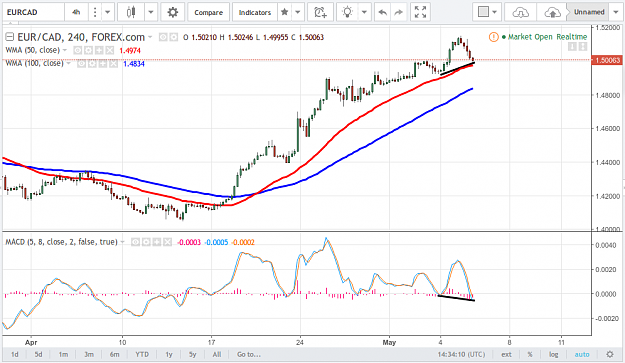
Task: Click the chart layout square icon
Action: 483,12
